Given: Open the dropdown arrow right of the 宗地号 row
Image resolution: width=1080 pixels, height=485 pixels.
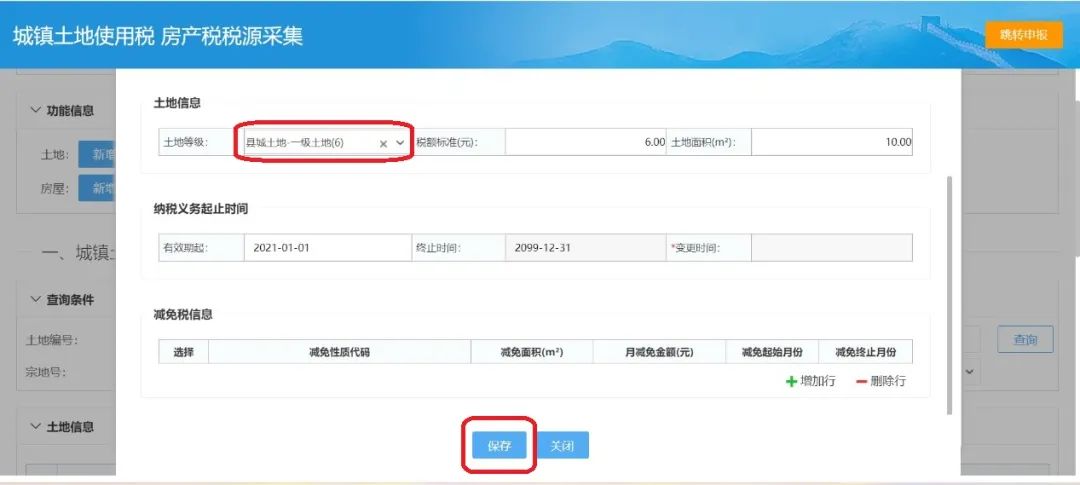Looking at the screenshot, I should (971, 372).
